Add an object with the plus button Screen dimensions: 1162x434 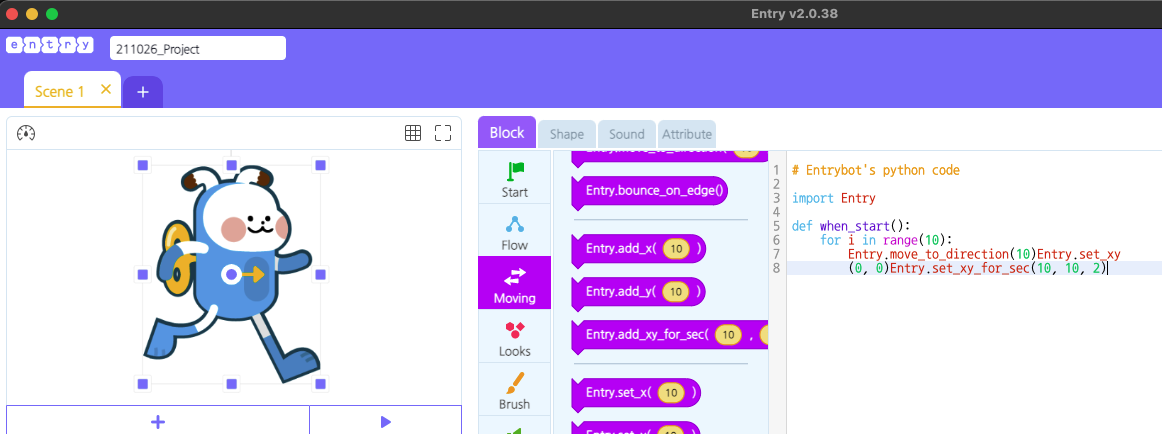click(x=158, y=421)
